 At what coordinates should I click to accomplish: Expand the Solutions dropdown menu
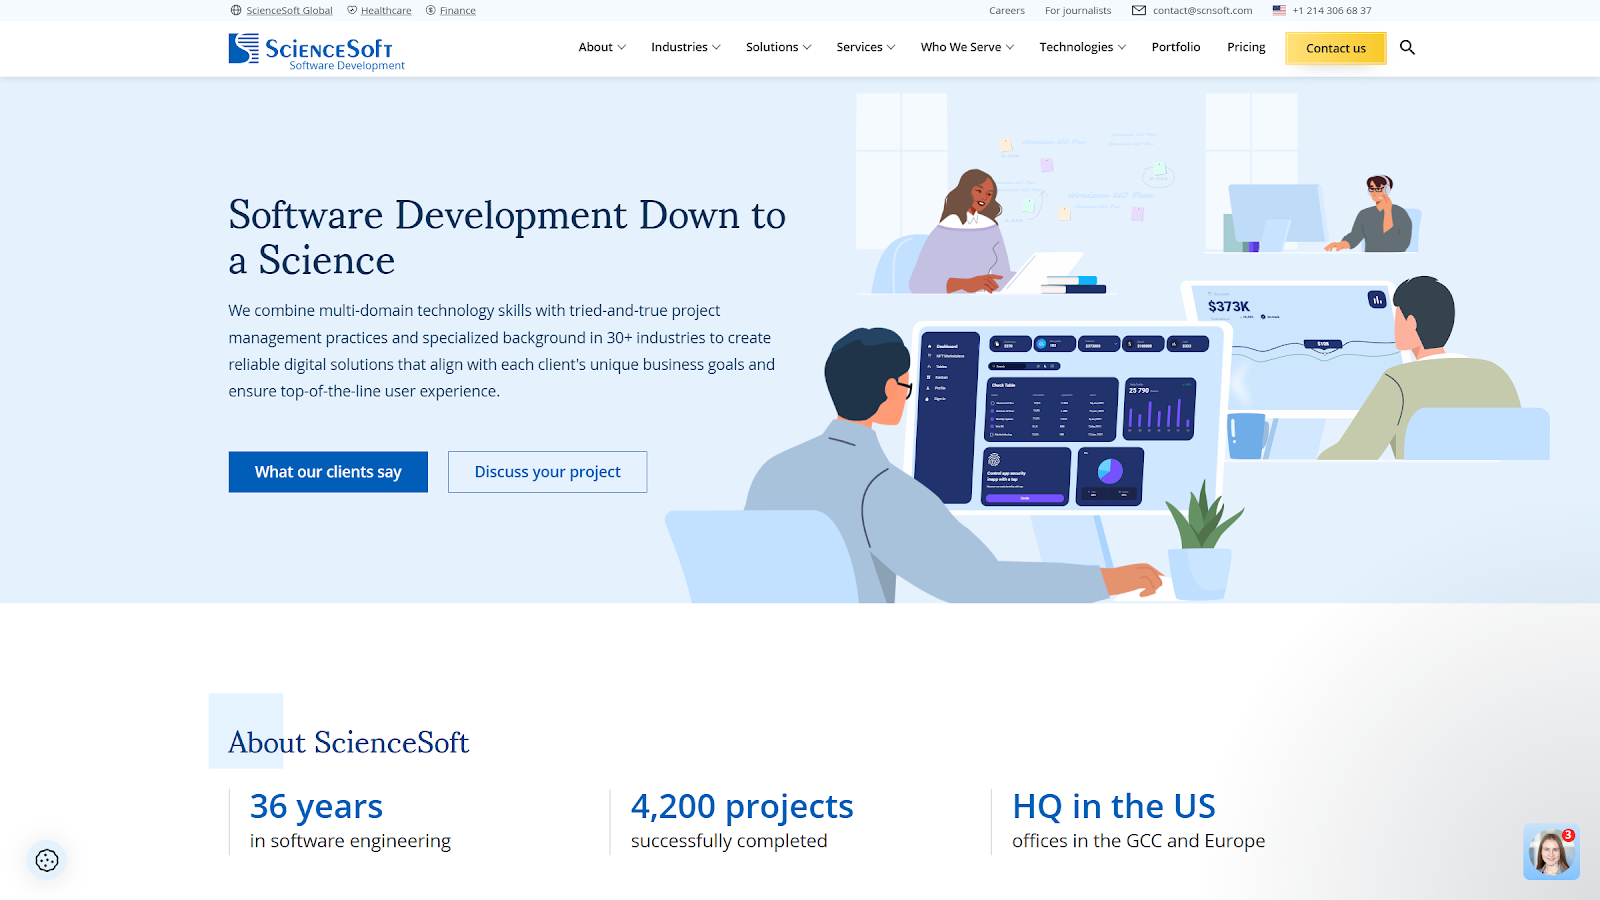pos(779,47)
